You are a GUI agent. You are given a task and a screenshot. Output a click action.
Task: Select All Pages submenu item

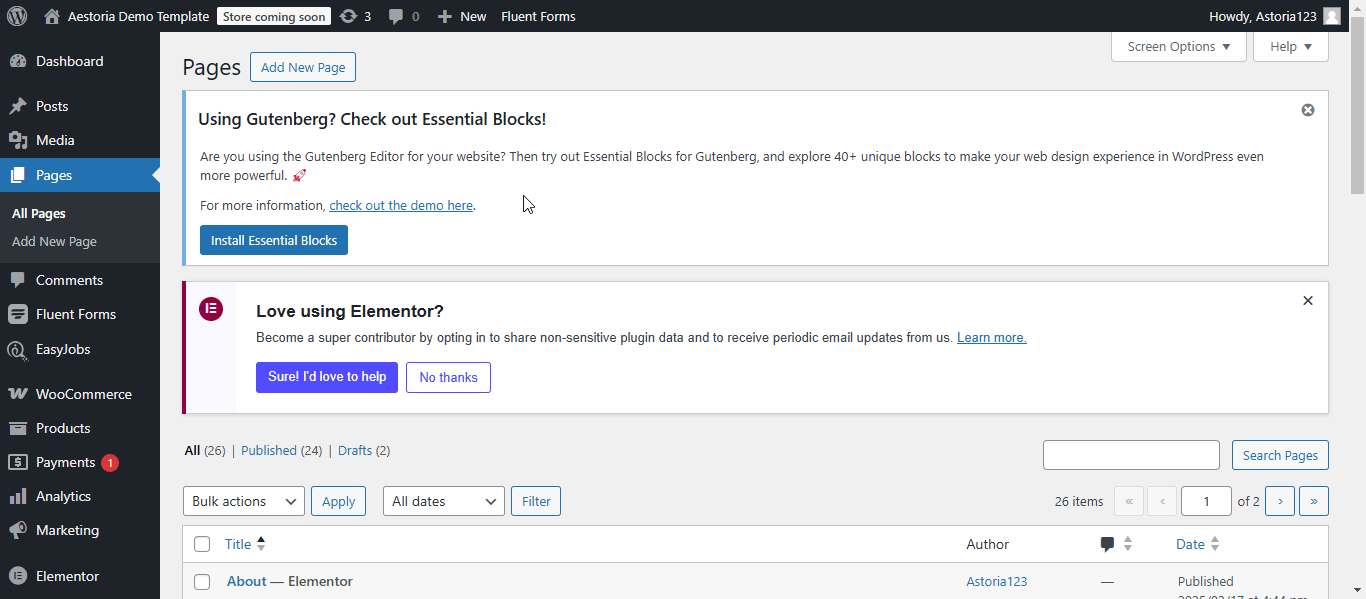[x=39, y=214]
